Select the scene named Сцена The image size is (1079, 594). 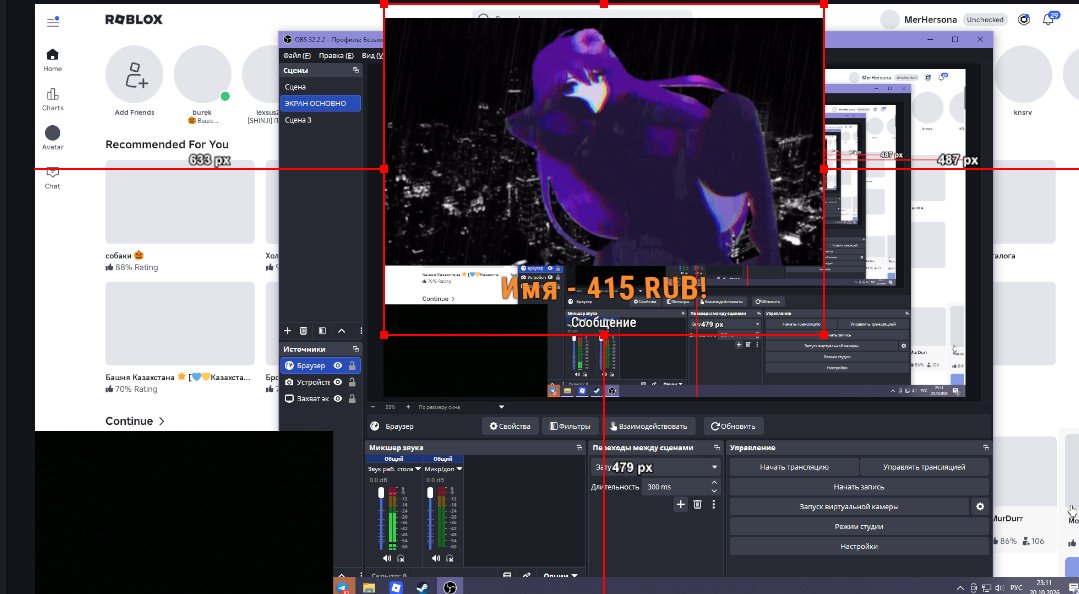pyautogui.click(x=321, y=87)
